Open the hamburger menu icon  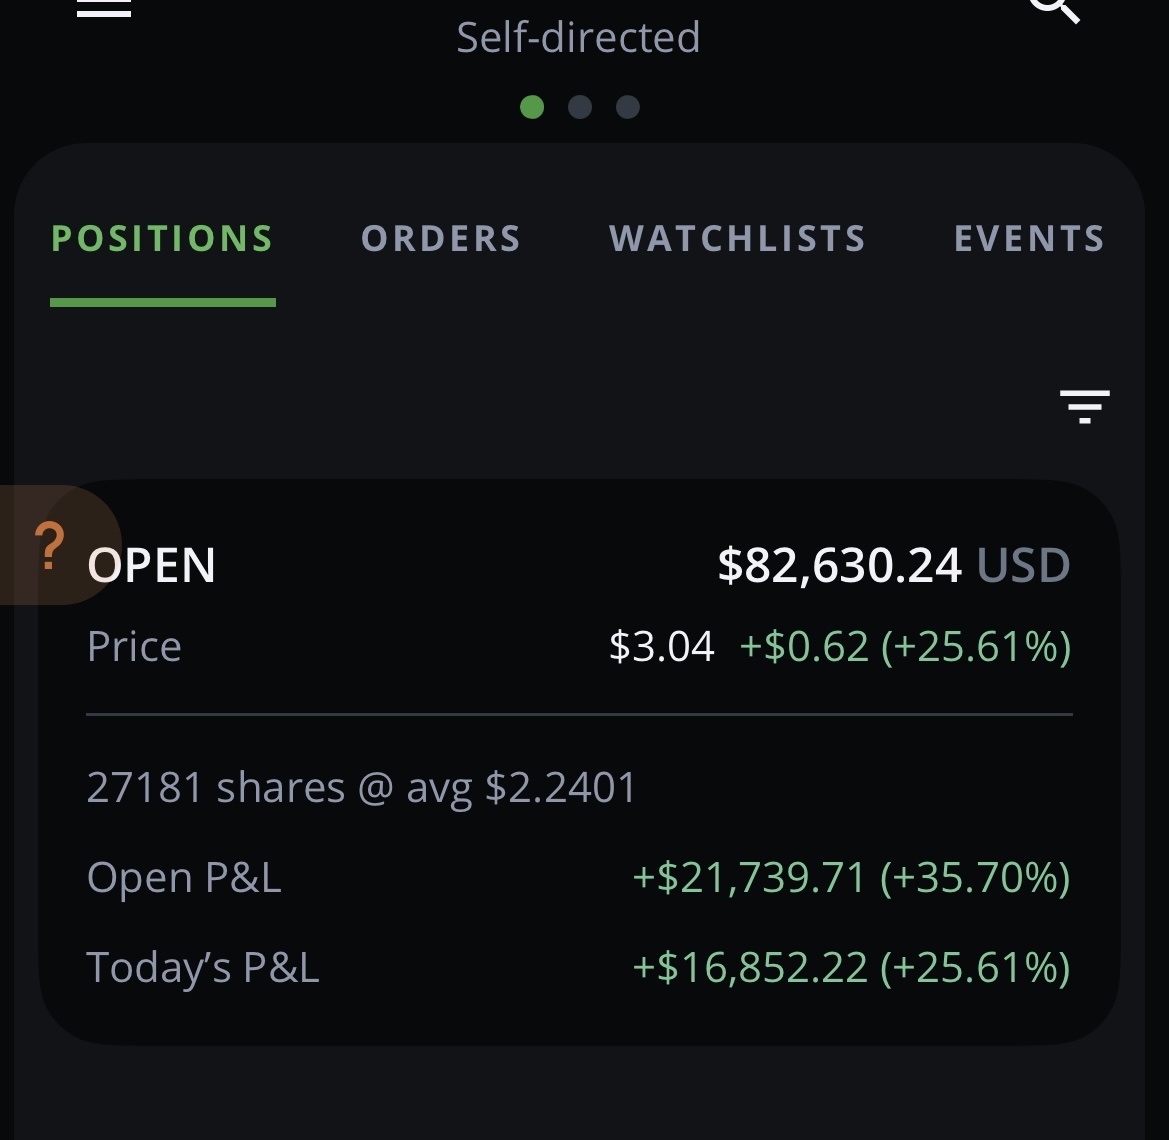coord(104,8)
